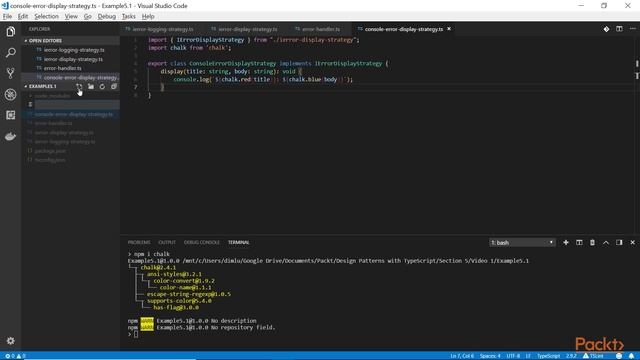This screenshot has height=360, width=640.
Task: Click the TSLint warning status item
Action: pyautogui.click(x=593, y=356)
